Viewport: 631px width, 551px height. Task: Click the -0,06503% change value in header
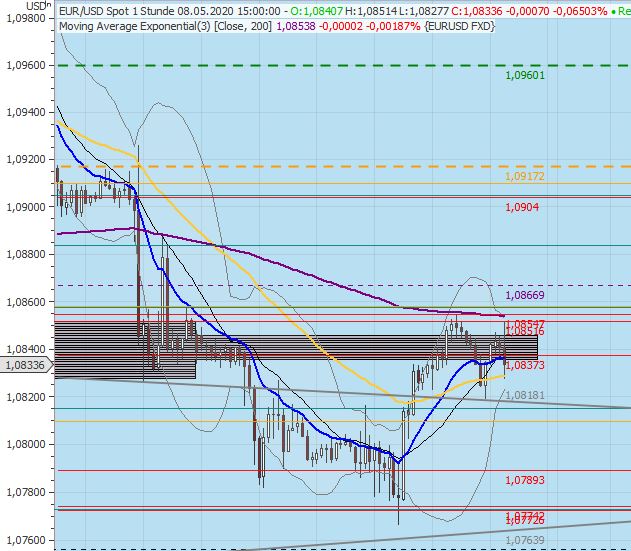(580, 11)
